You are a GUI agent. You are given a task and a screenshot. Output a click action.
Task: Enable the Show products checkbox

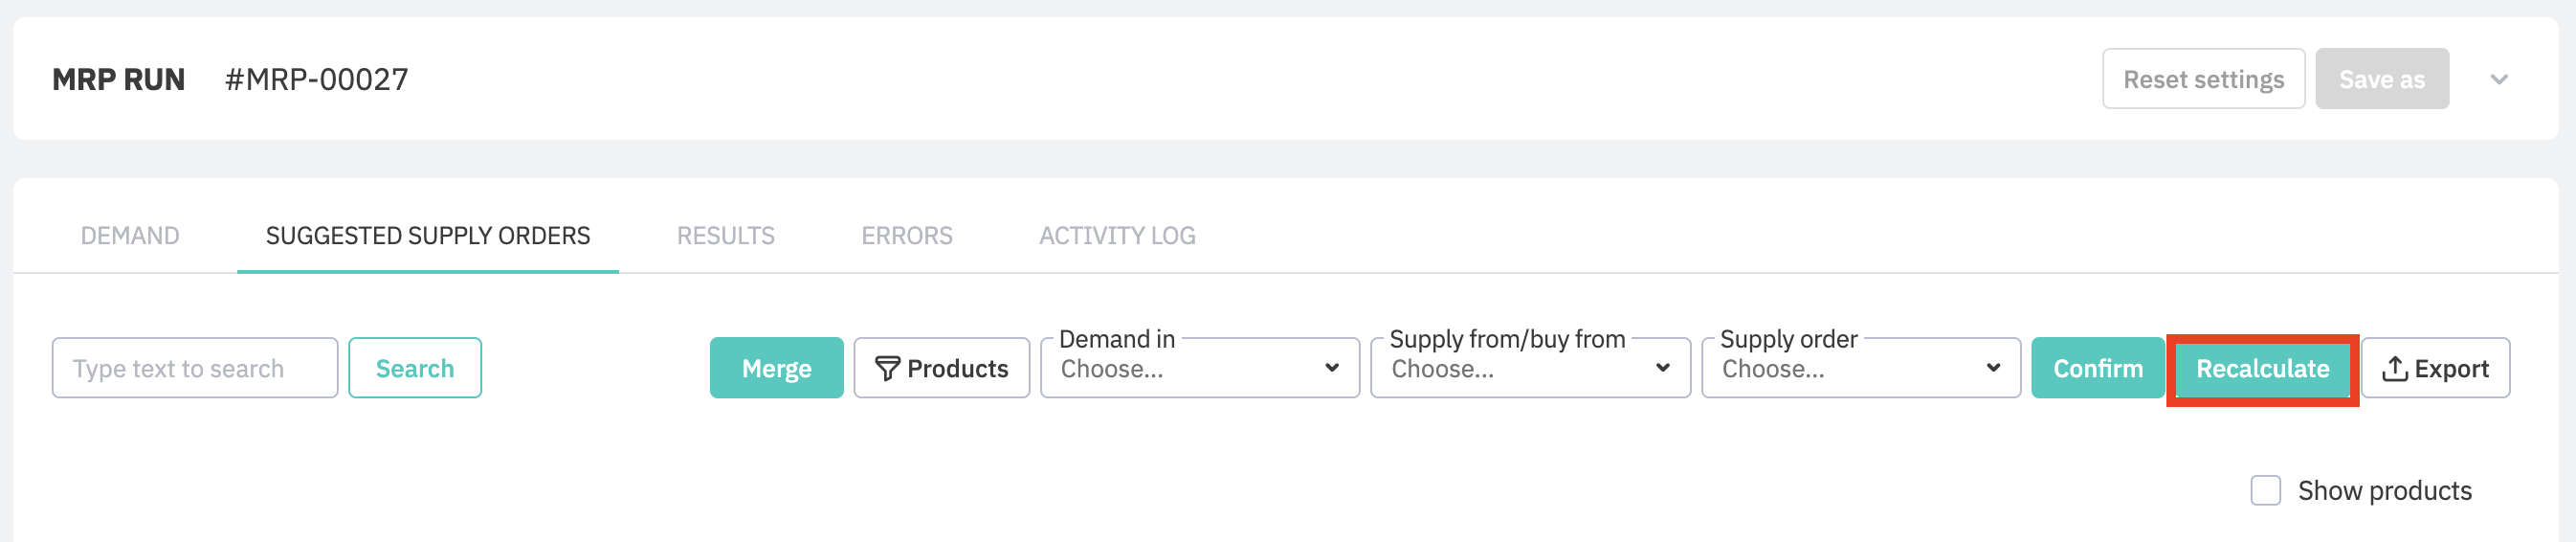coord(2265,491)
